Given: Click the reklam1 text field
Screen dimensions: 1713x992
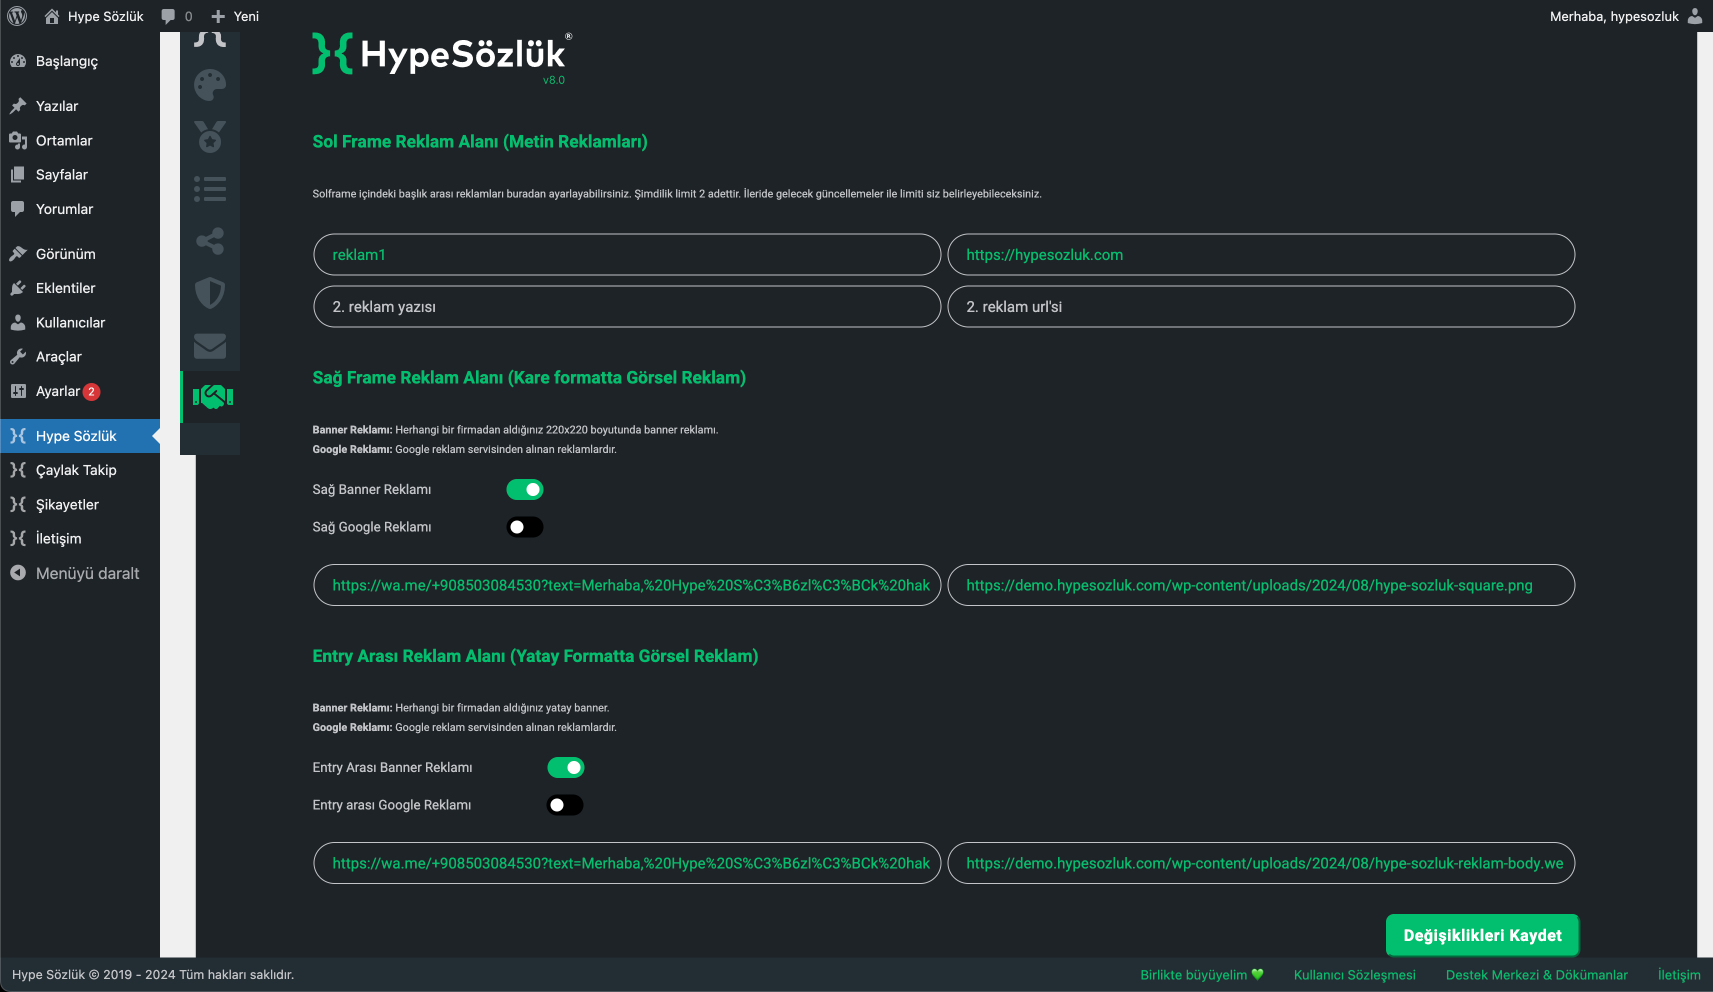Looking at the screenshot, I should (x=627, y=255).
